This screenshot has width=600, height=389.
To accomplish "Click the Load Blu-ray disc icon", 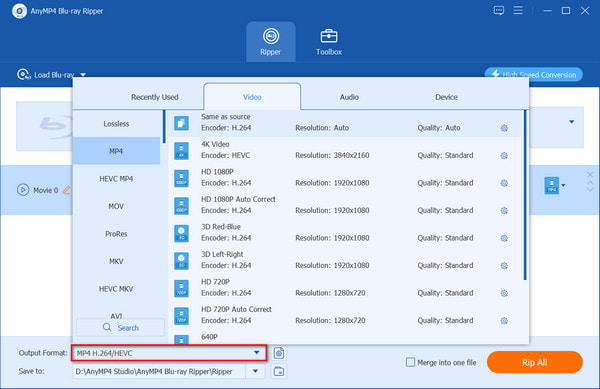I will [23, 74].
